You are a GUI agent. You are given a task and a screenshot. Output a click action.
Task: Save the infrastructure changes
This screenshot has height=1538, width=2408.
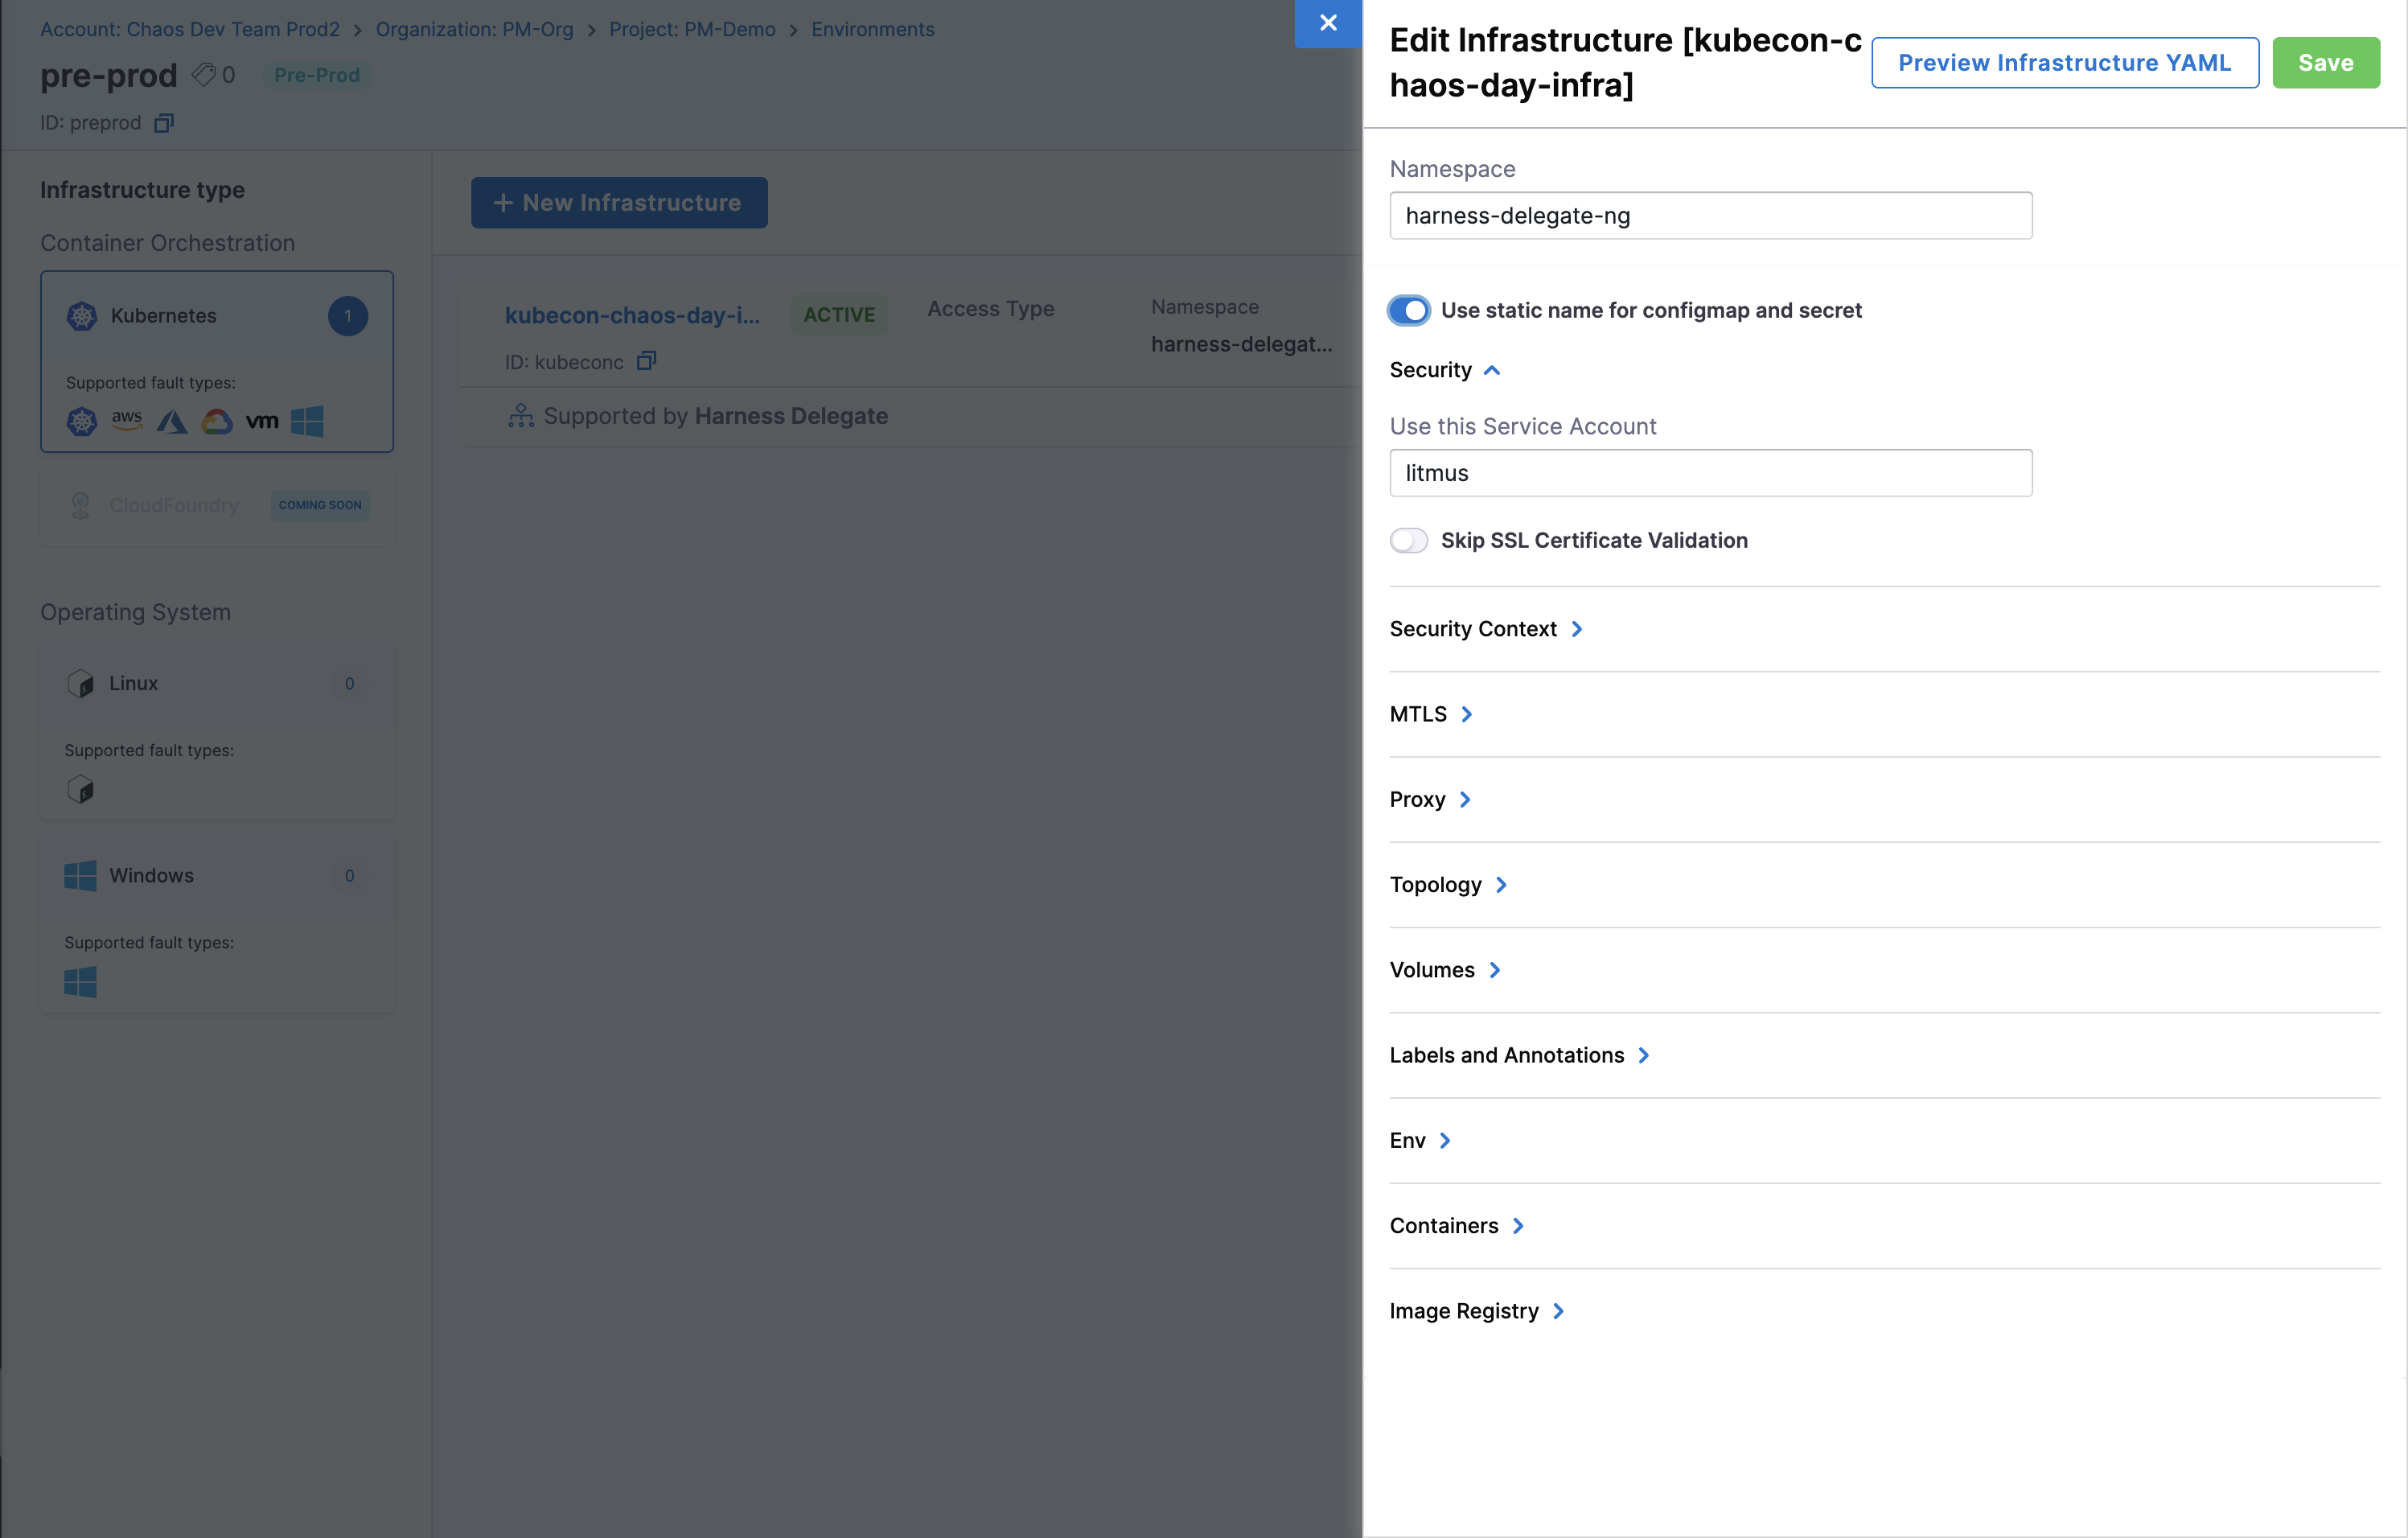pos(2325,63)
